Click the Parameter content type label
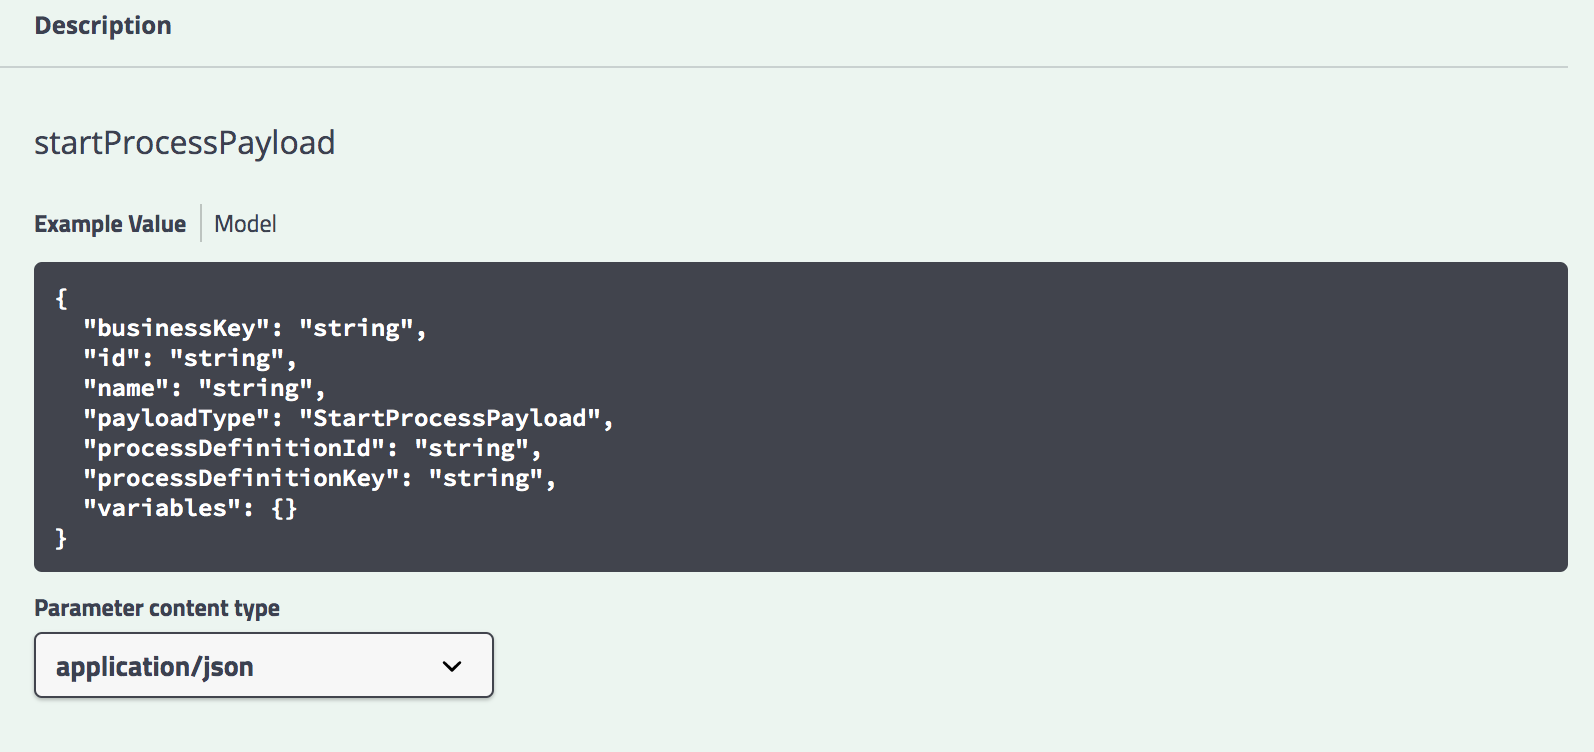 pos(156,607)
